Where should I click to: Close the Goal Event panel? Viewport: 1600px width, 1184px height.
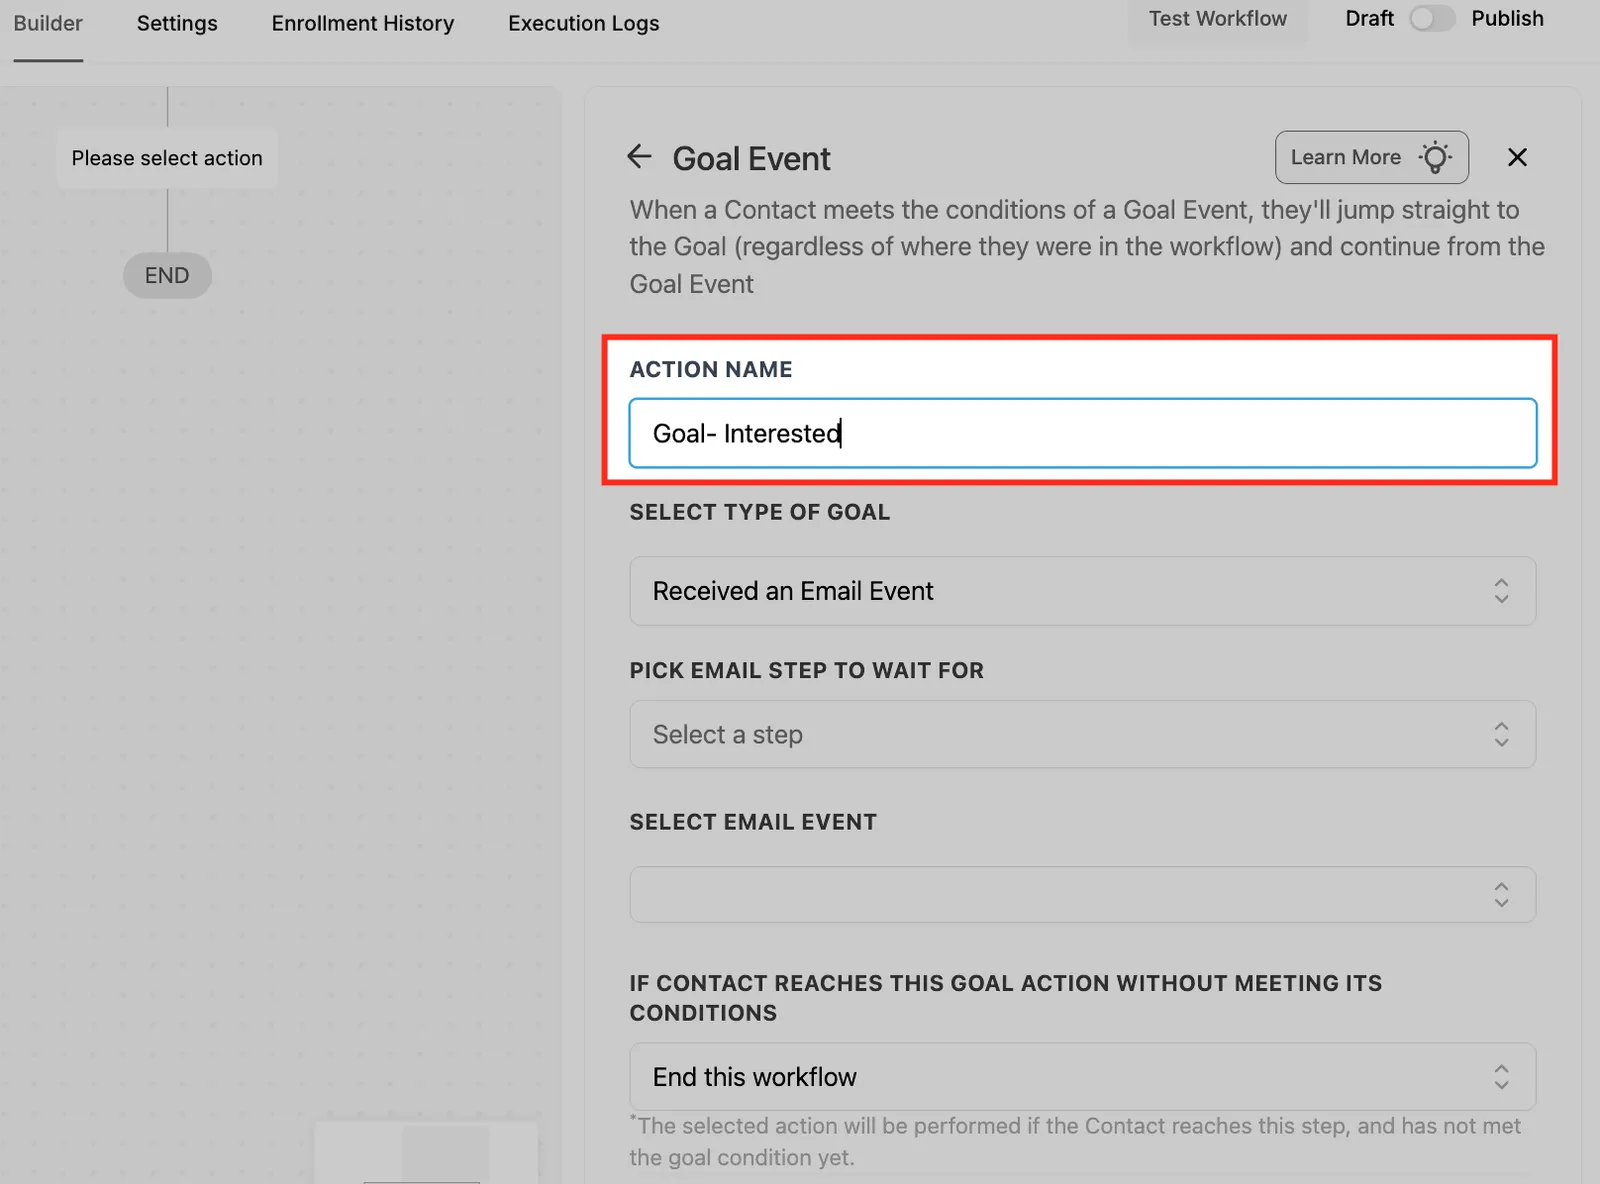pyautogui.click(x=1517, y=157)
